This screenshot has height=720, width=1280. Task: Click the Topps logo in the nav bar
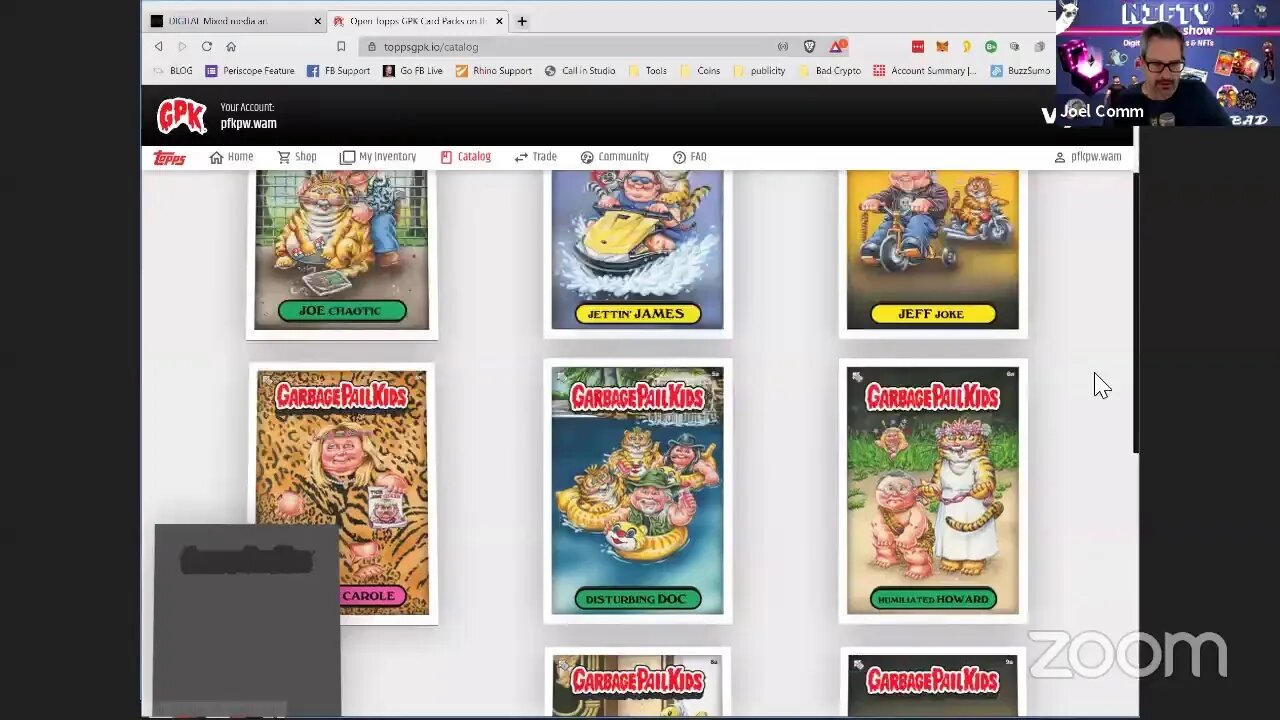pos(169,158)
